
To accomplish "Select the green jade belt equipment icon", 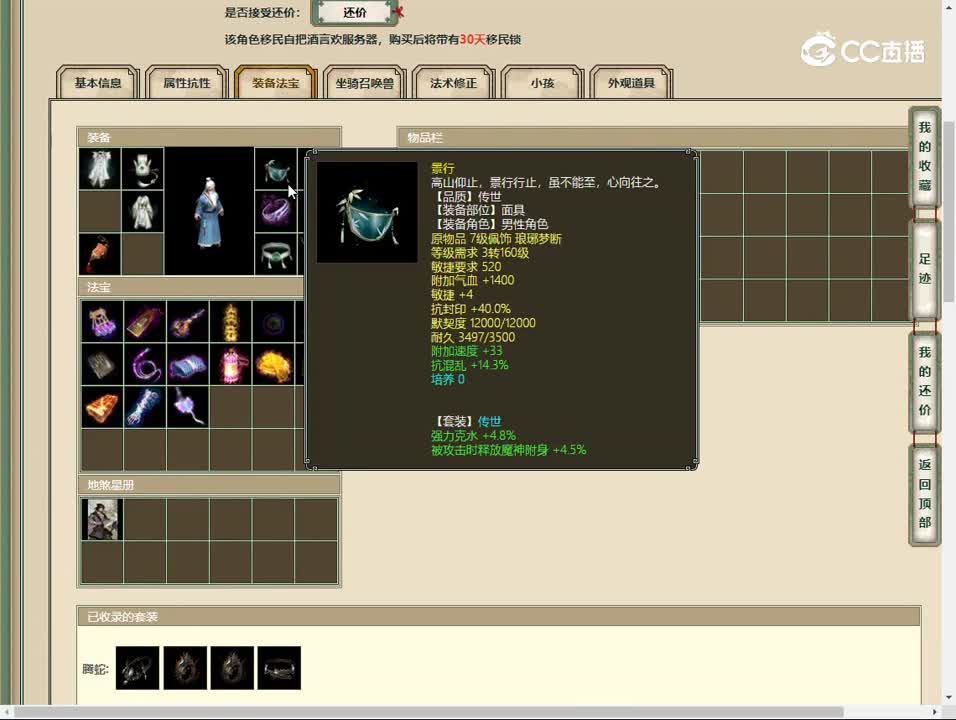I will 276,254.
